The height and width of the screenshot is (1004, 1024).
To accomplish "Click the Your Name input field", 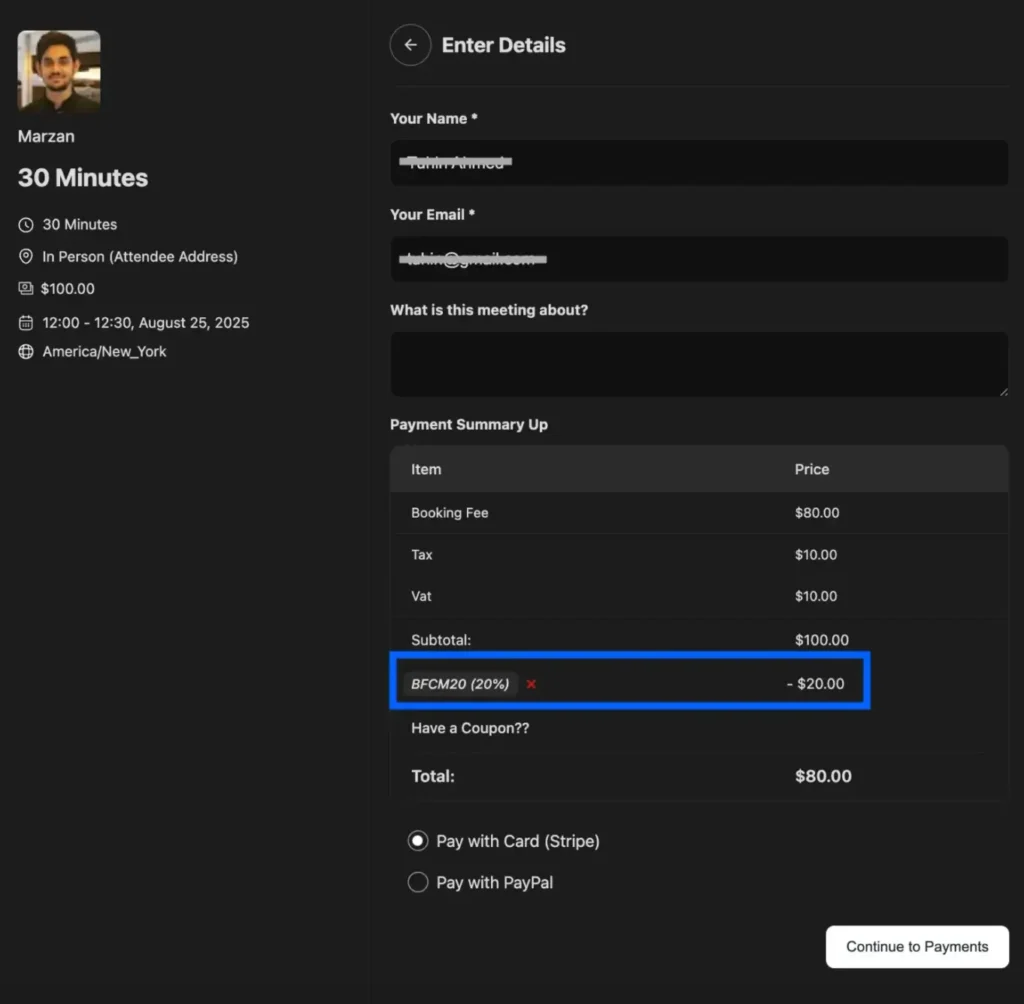I will (x=698, y=162).
